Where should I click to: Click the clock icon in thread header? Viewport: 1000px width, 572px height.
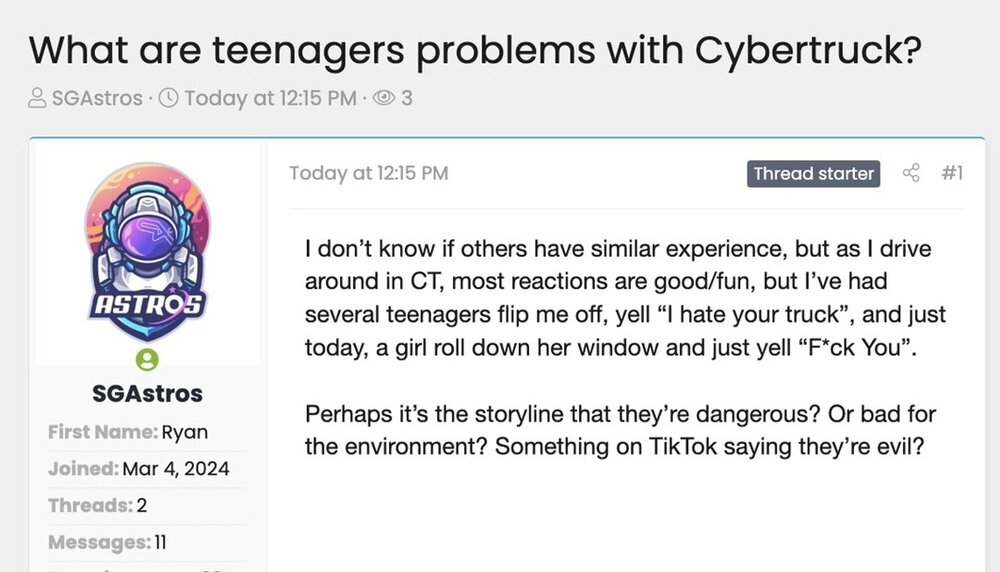(168, 99)
